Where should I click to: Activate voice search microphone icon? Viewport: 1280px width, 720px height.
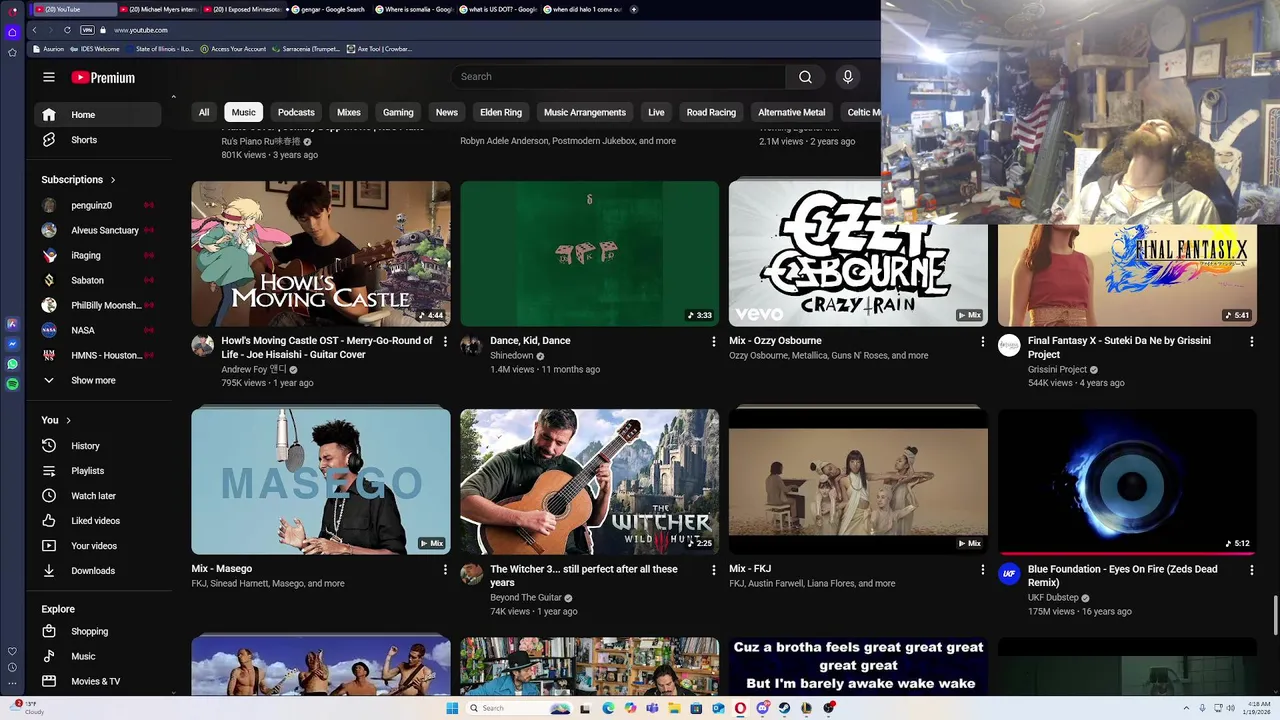[848, 76]
